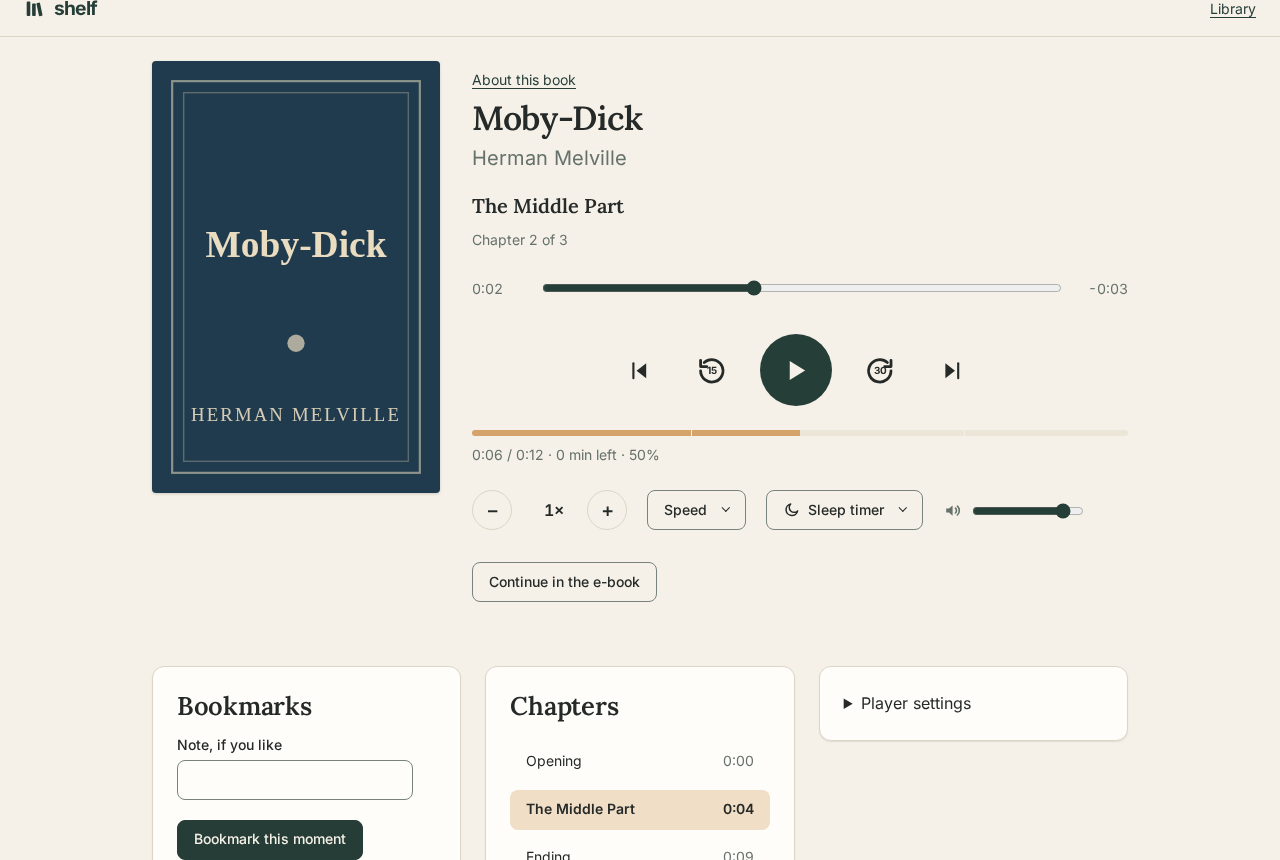Open the Library link

tap(1233, 9)
